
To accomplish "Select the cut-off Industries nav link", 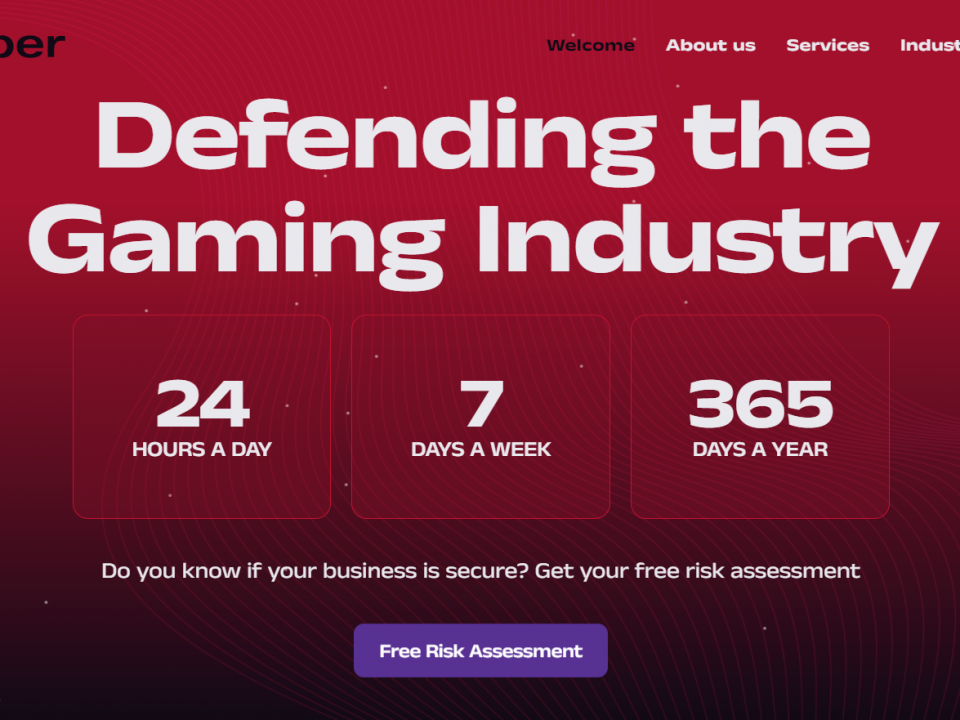I will click(x=929, y=45).
